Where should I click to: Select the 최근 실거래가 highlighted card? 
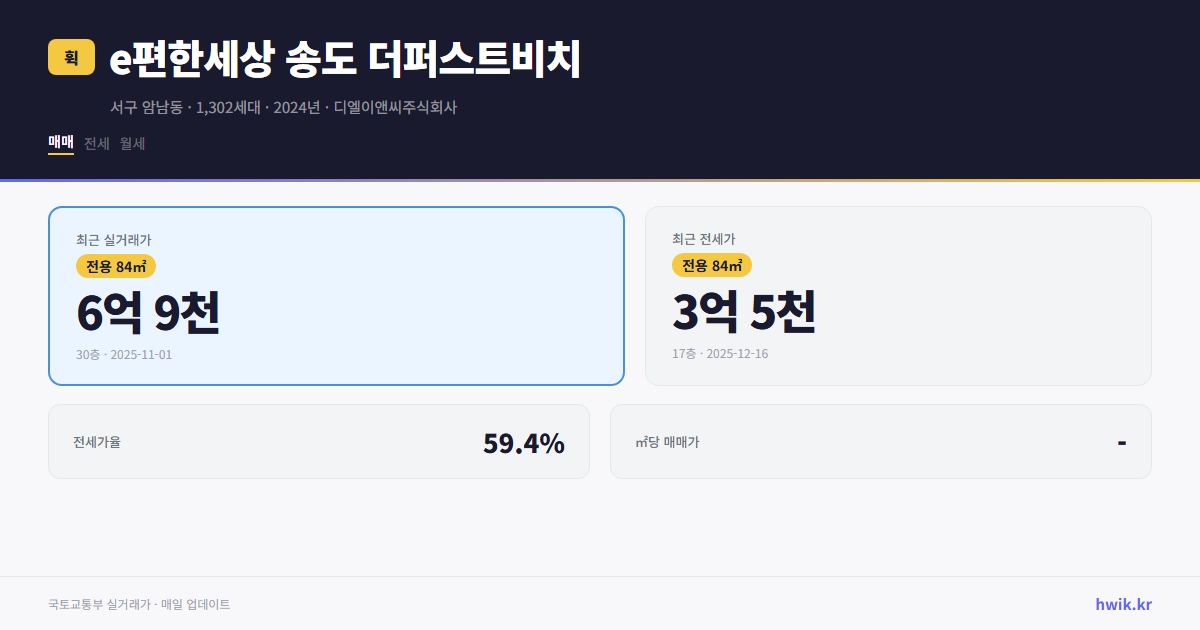click(335, 295)
